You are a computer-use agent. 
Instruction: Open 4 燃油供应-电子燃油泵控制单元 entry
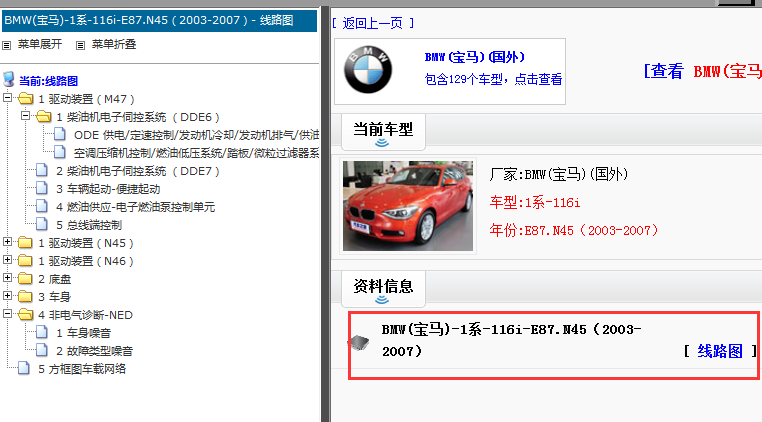(135, 207)
